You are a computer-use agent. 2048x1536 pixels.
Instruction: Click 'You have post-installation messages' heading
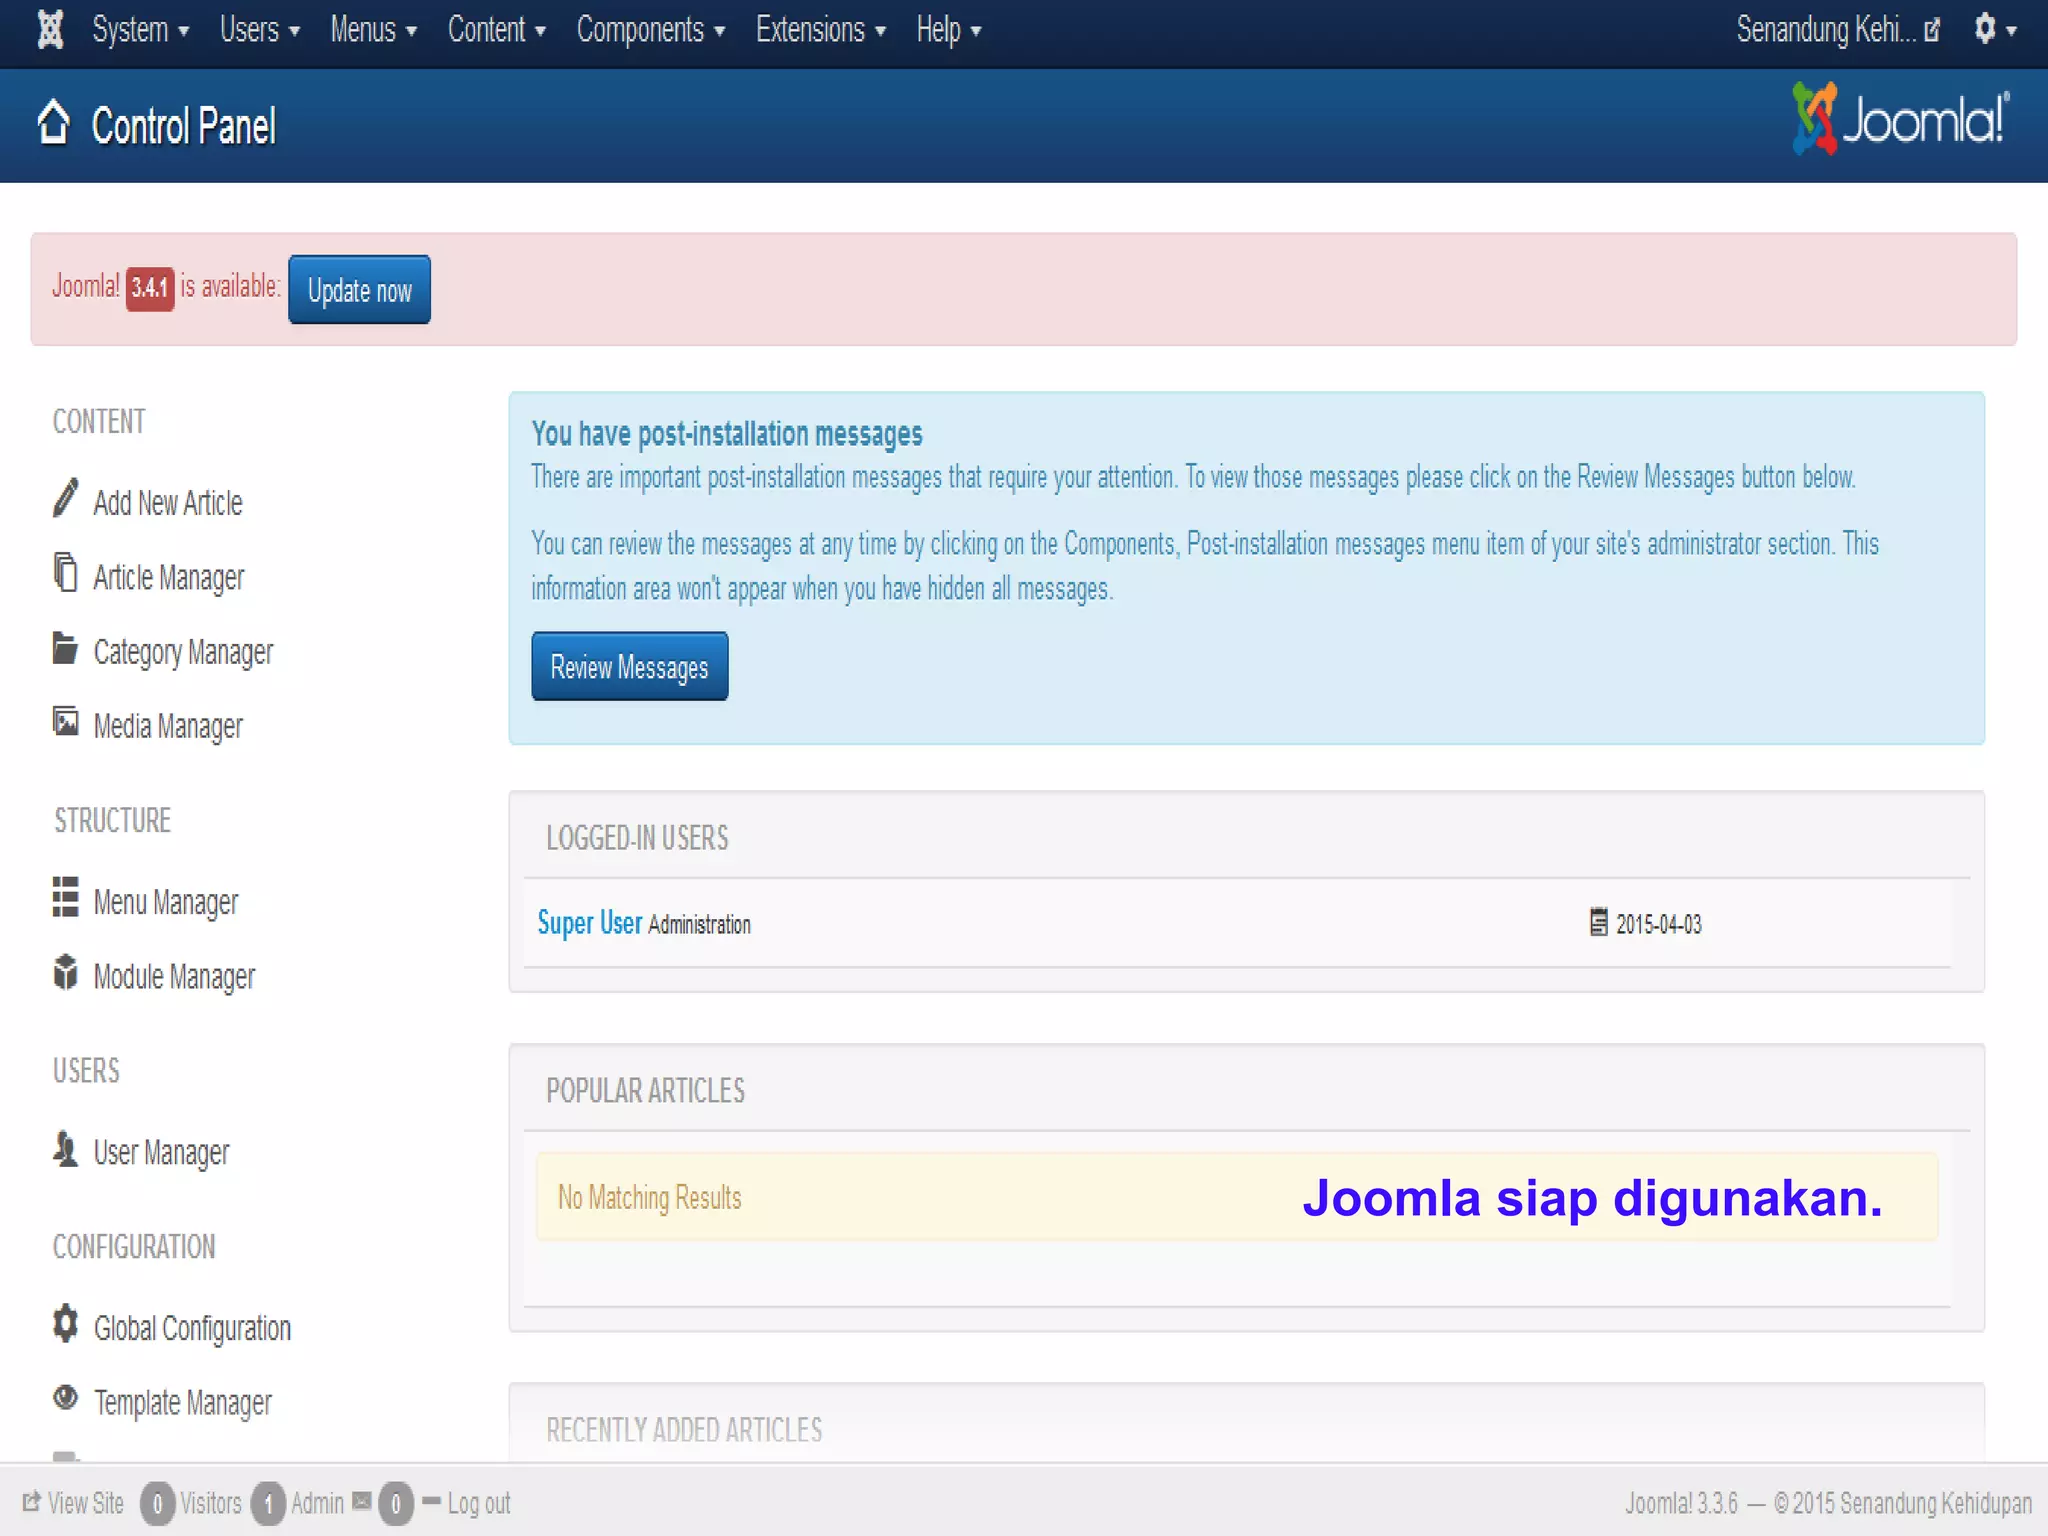727,434
